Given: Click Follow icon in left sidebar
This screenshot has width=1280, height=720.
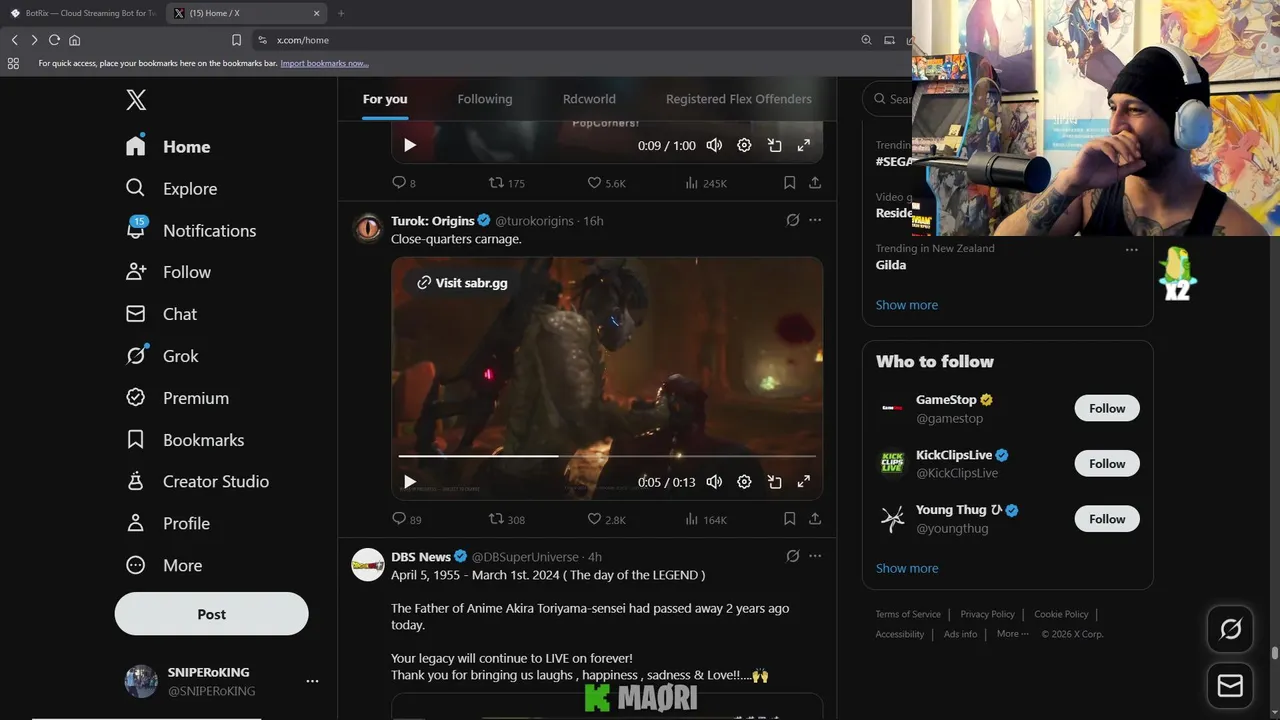Looking at the screenshot, I should point(136,272).
